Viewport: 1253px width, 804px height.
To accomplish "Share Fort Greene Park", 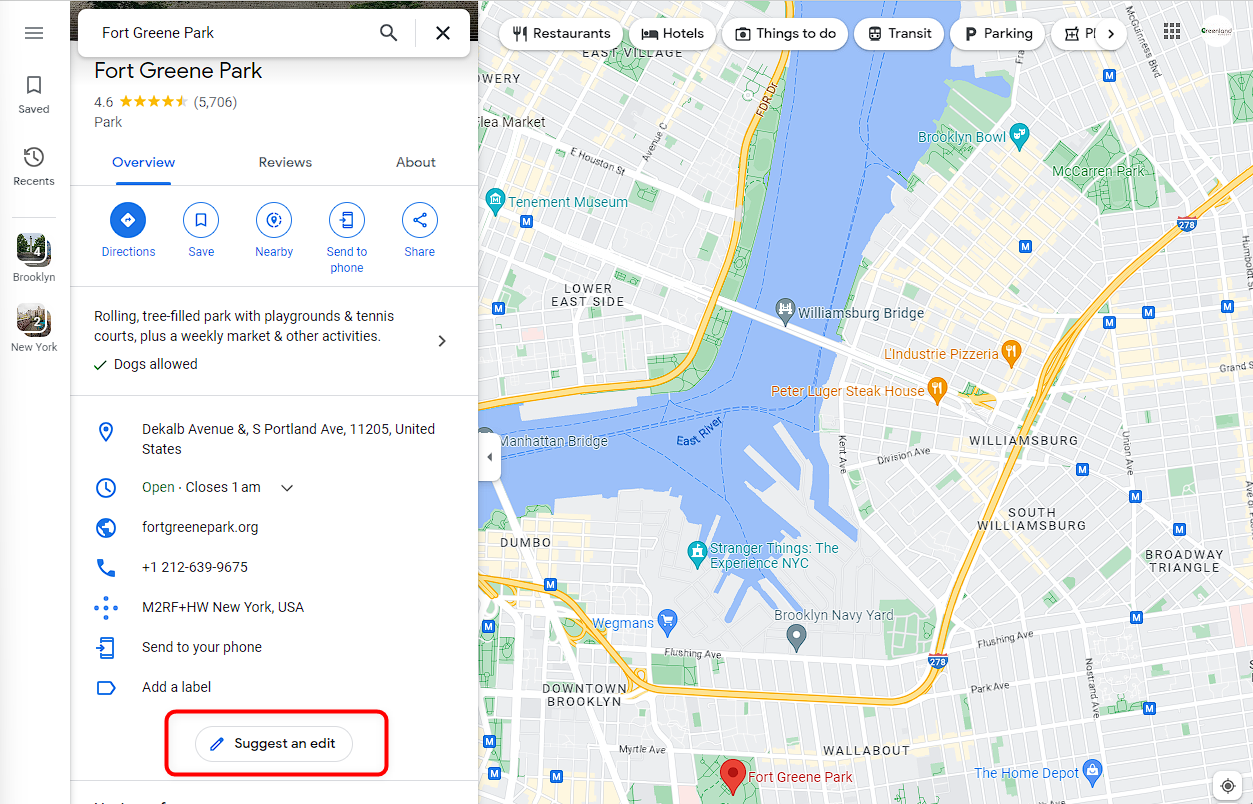I will (420, 220).
